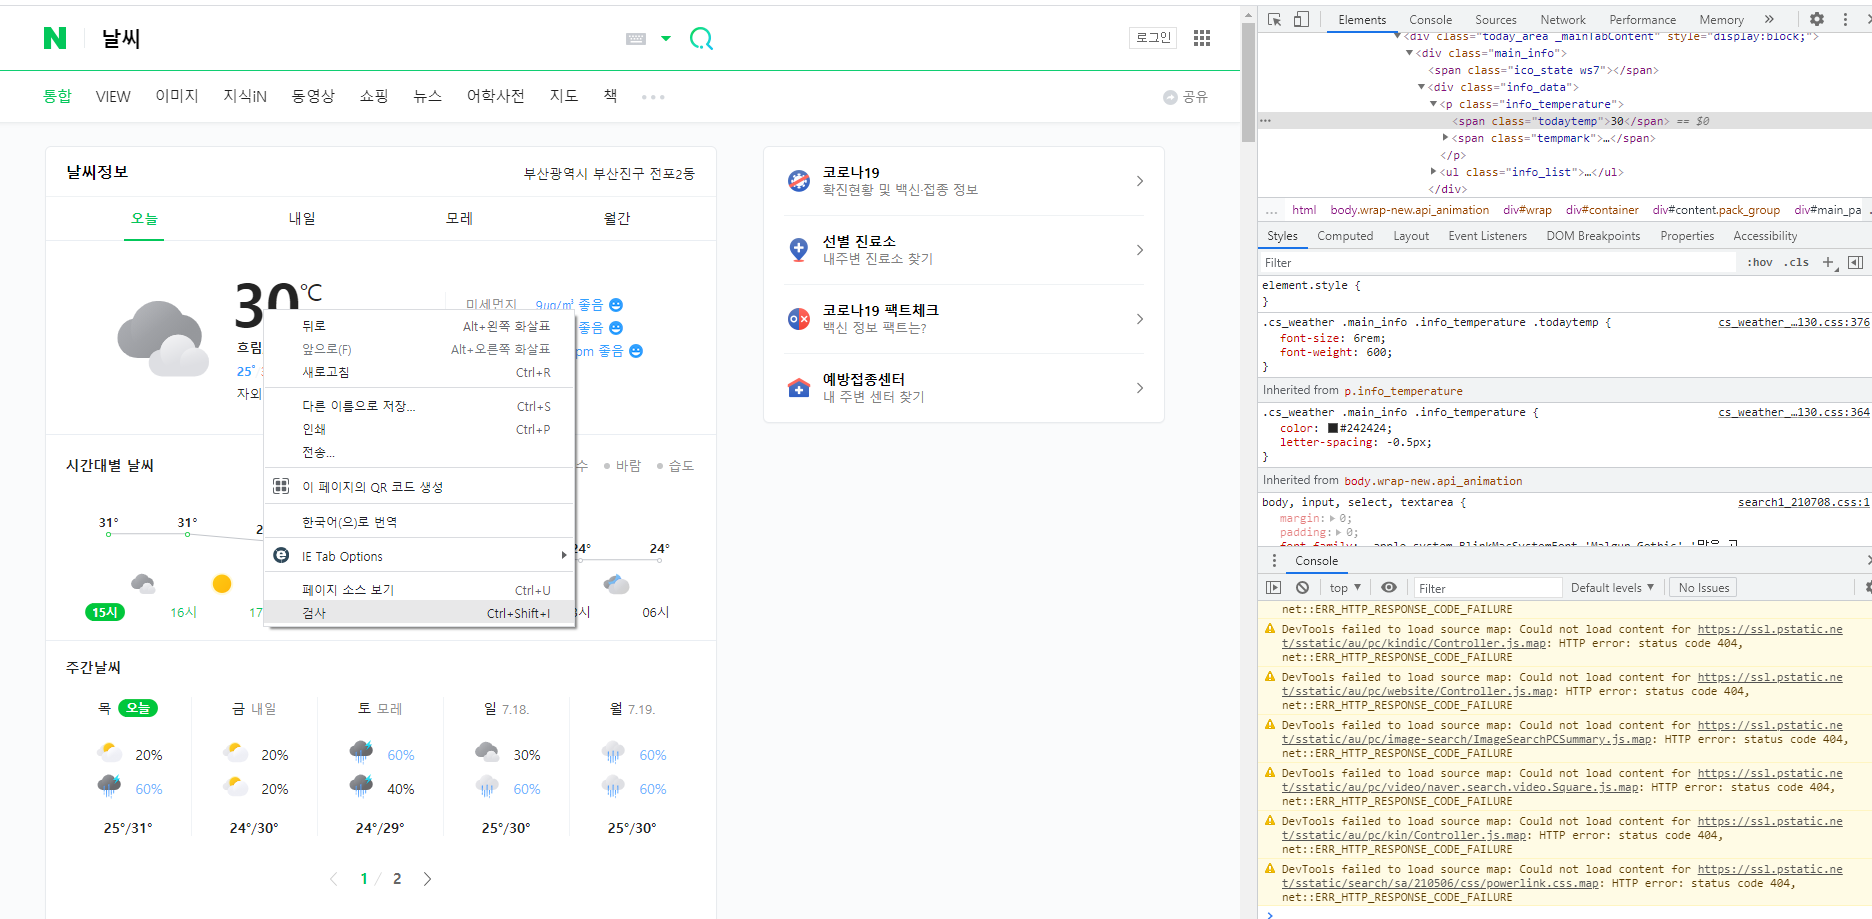
Task: Click the sun icon in hourly forecast
Action: point(222,583)
